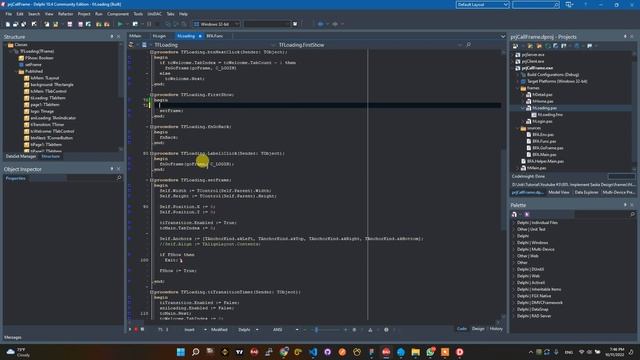Open the Messages panel at the bottom
The height and width of the screenshot is (360, 640).
click(13, 337)
